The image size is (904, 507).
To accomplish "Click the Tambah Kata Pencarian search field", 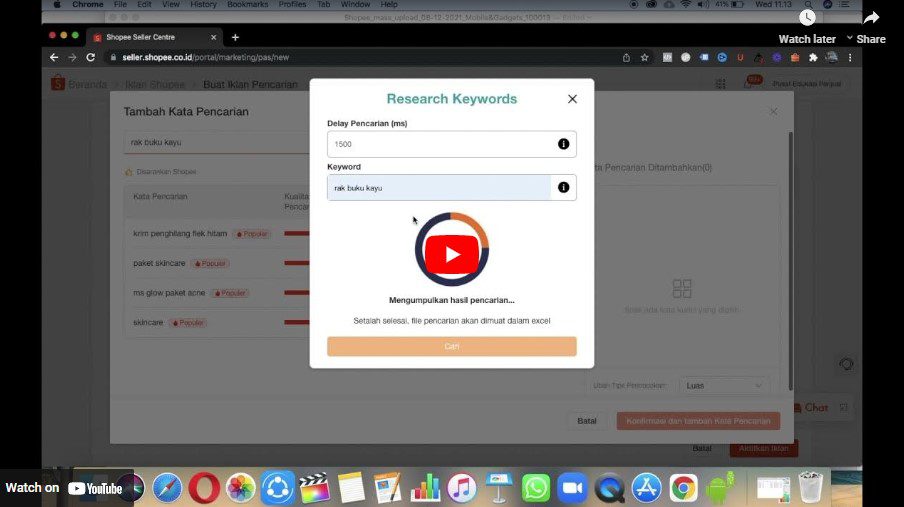I will (x=216, y=142).
